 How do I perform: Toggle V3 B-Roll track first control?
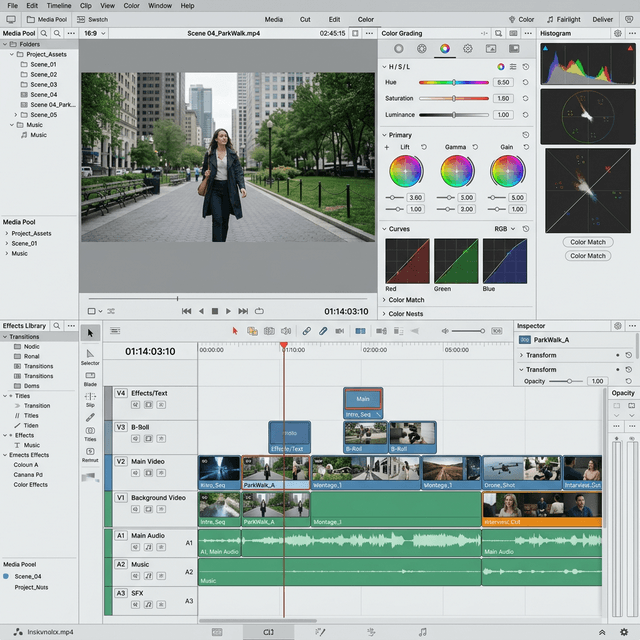[x=136, y=438]
